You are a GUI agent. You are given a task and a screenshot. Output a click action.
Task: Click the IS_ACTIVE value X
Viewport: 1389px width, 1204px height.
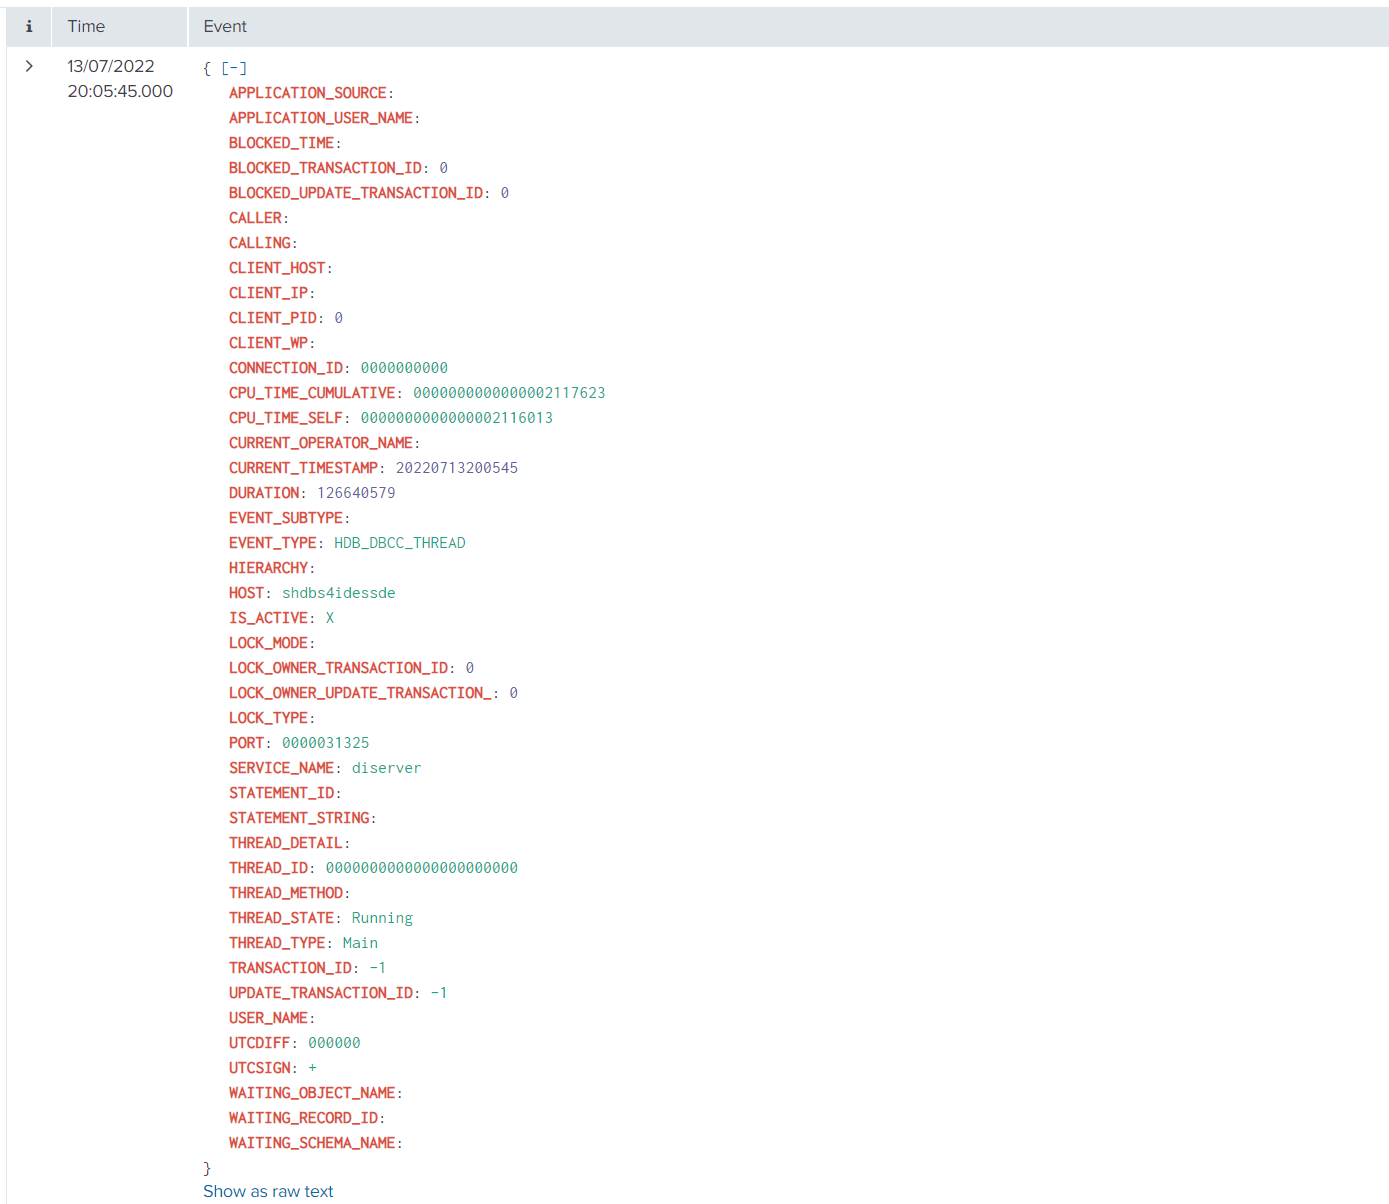point(330,618)
